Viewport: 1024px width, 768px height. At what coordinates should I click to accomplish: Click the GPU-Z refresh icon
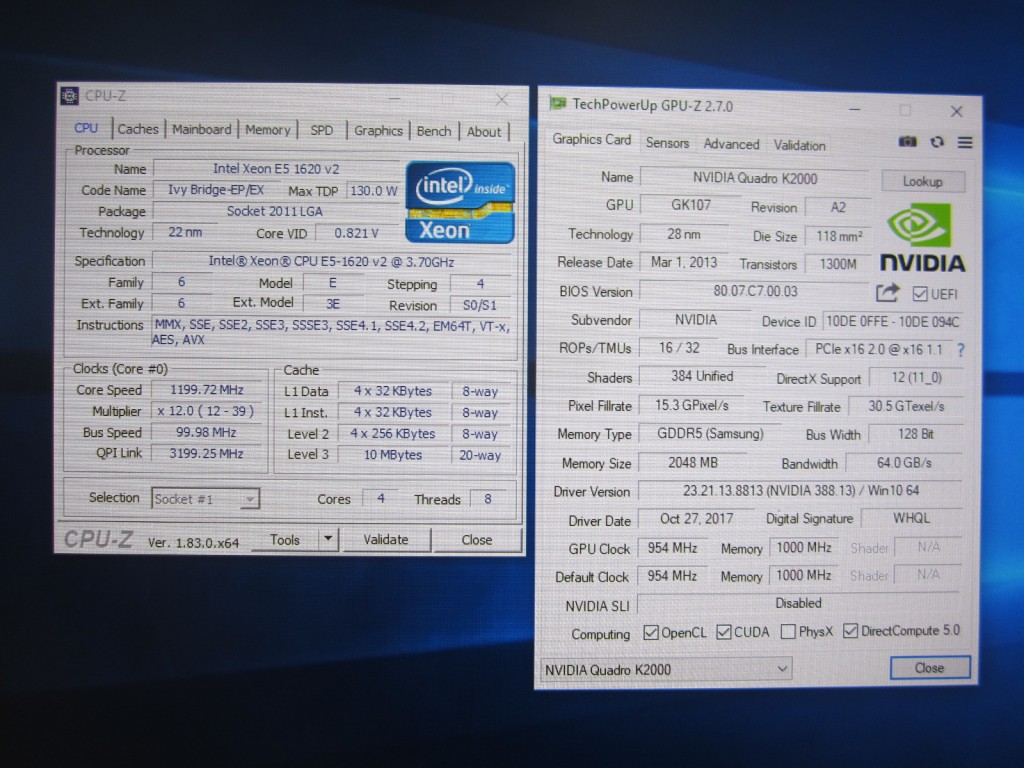point(937,142)
